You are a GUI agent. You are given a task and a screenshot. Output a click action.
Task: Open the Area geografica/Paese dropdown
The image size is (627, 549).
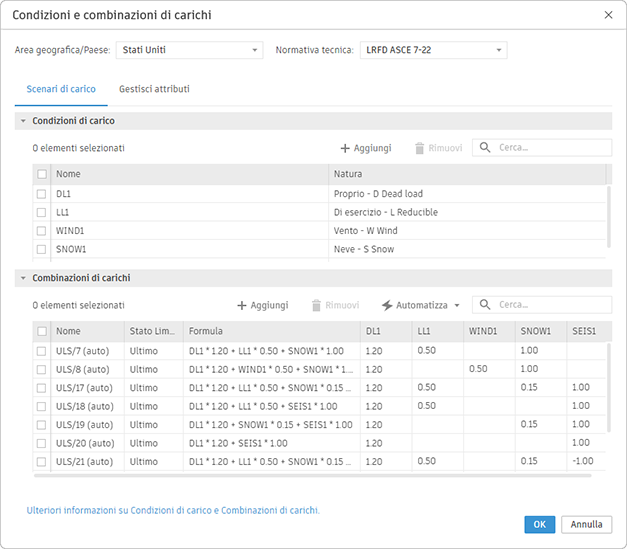point(188,50)
